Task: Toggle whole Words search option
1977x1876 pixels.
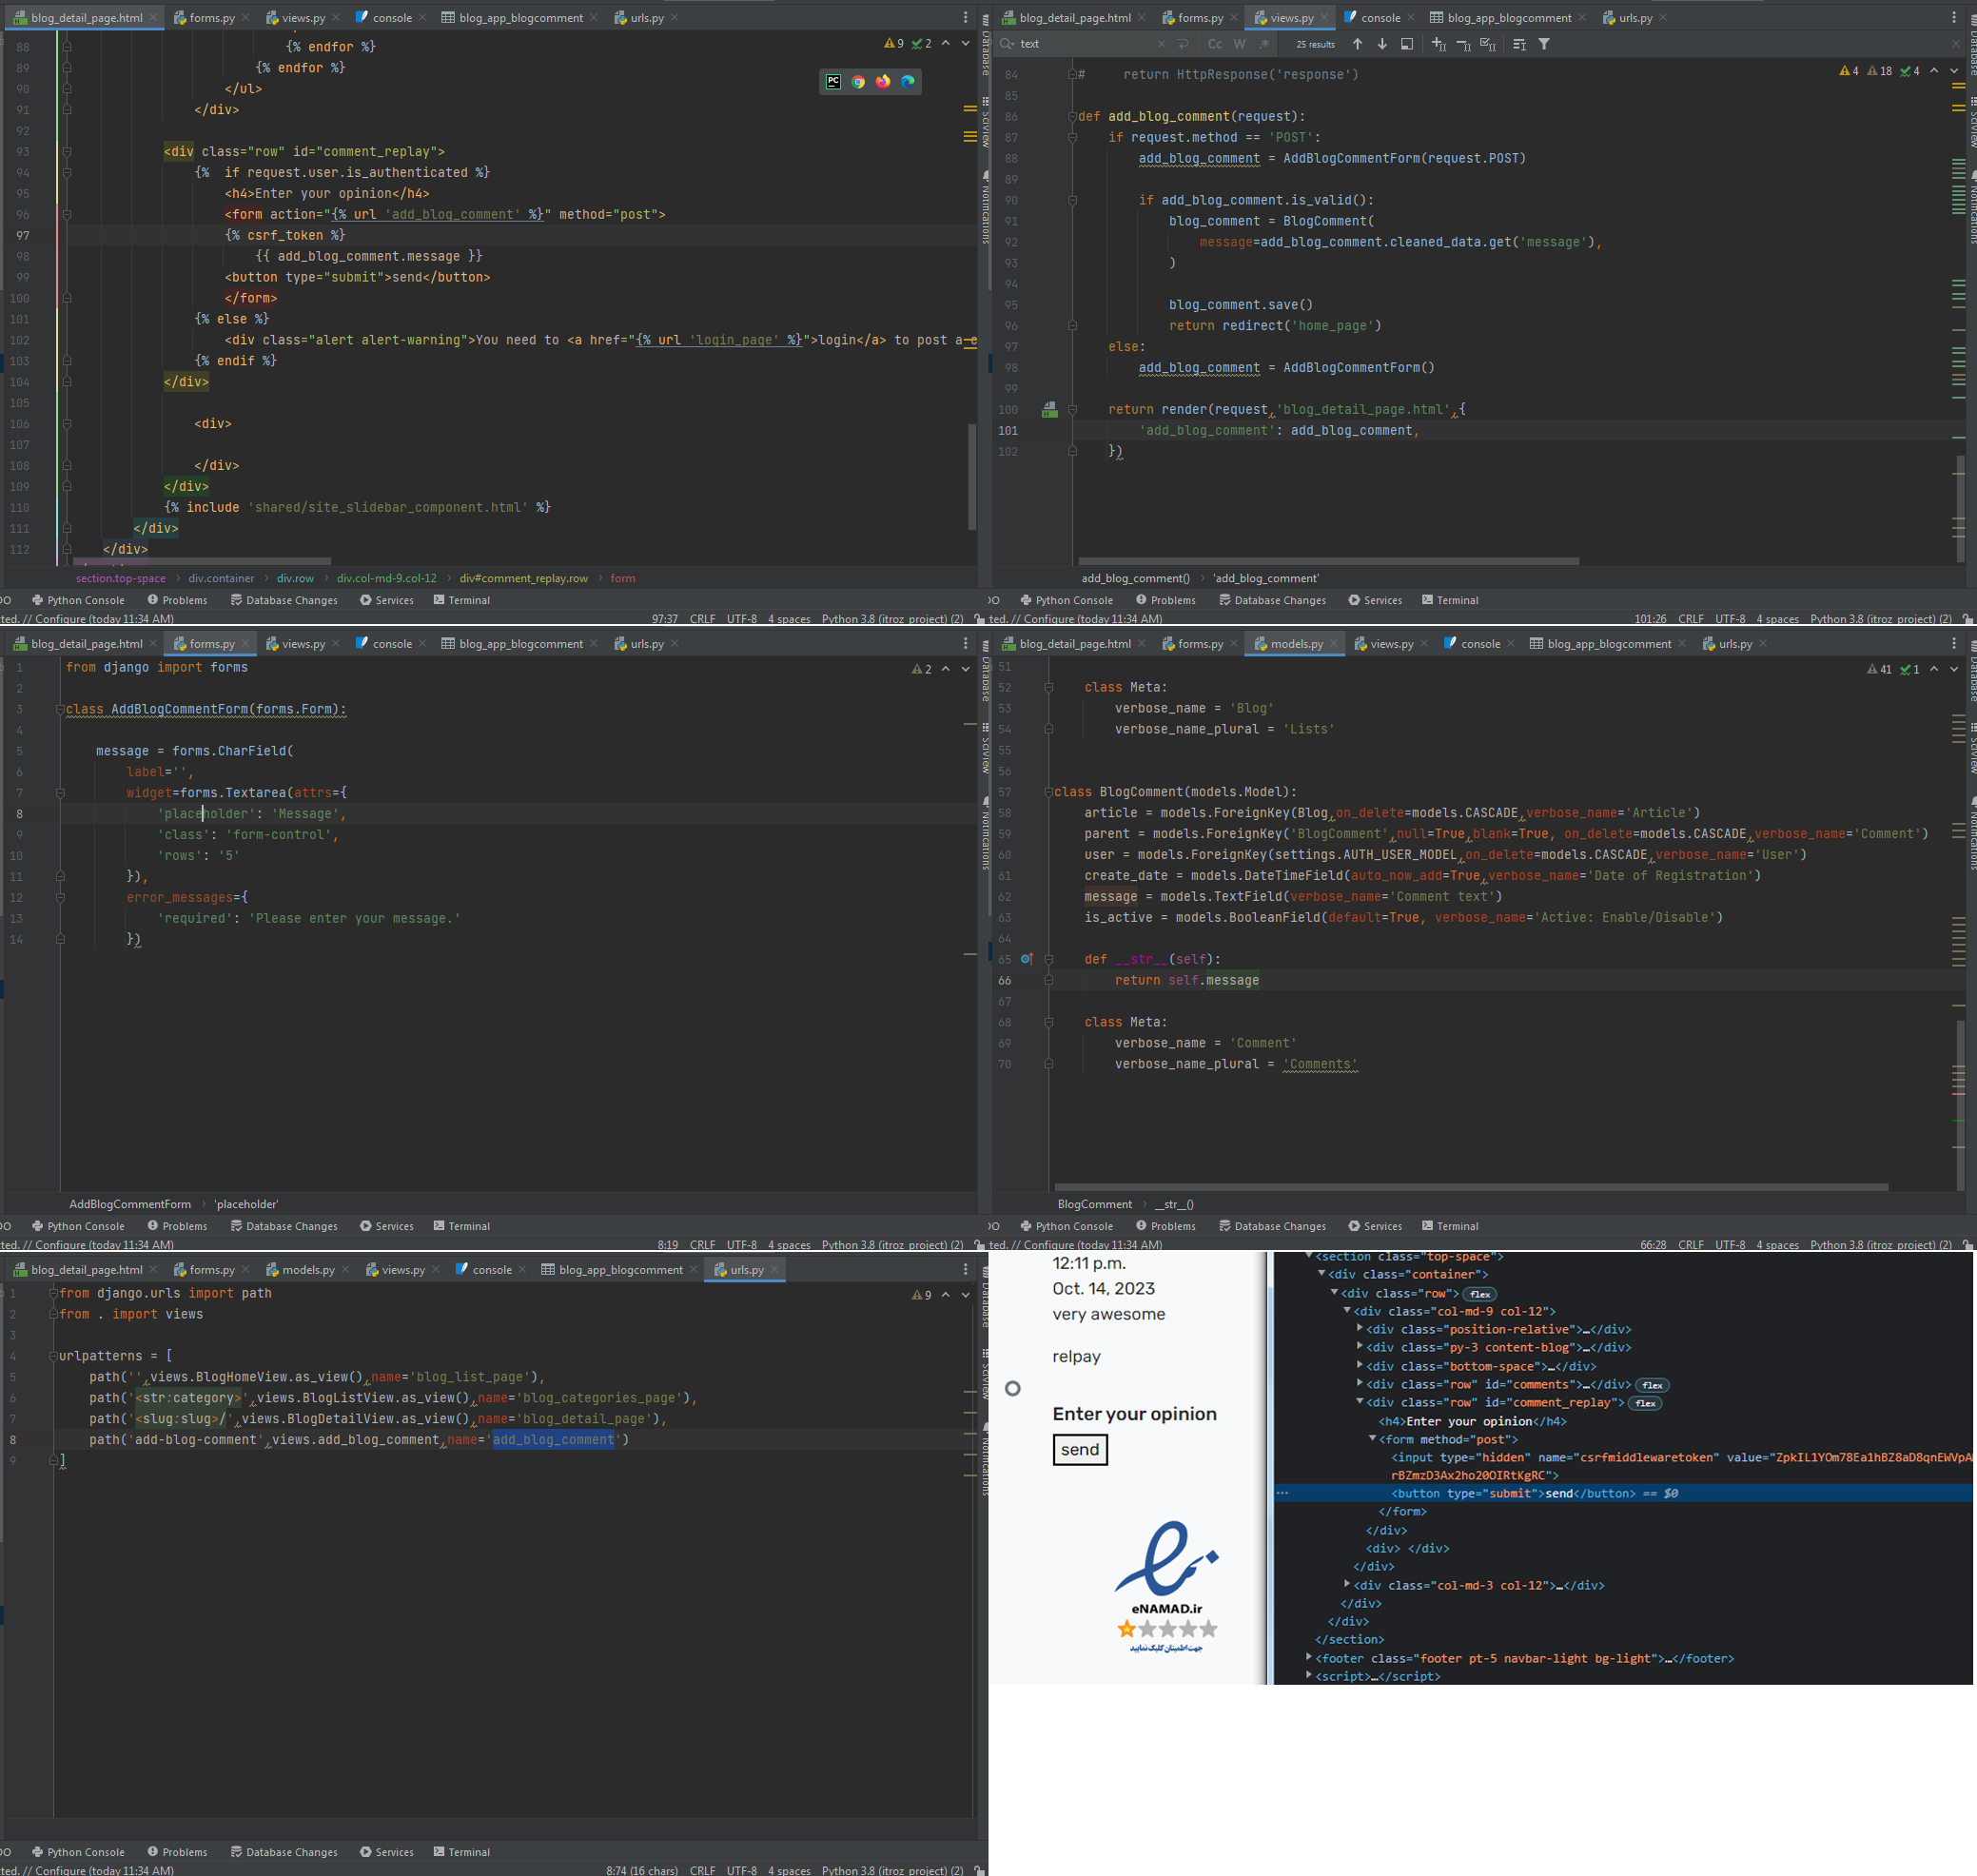Action: (x=1239, y=44)
